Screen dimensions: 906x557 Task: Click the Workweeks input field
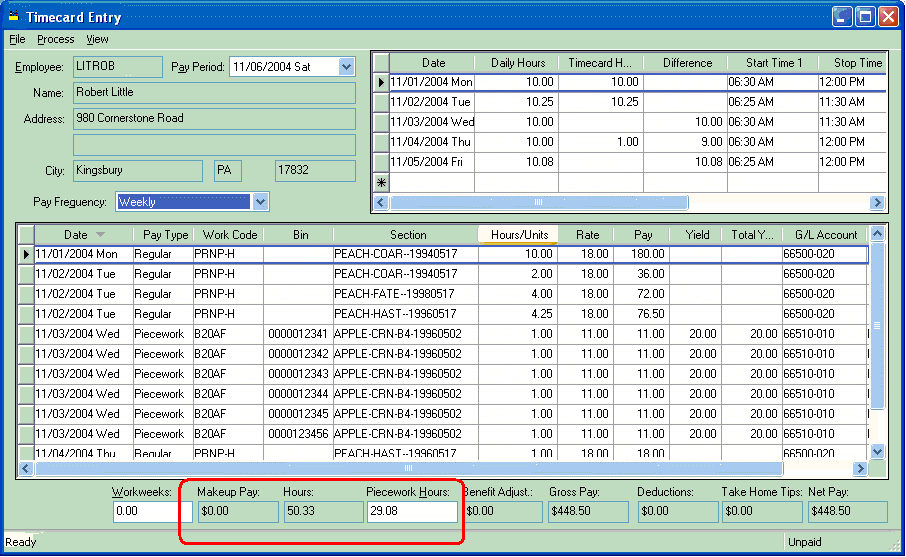151,511
